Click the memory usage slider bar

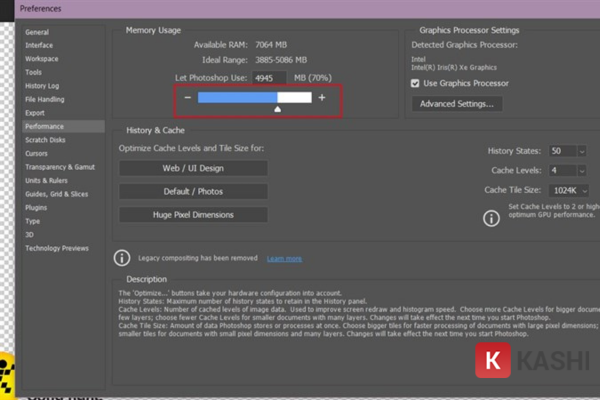coord(254,98)
